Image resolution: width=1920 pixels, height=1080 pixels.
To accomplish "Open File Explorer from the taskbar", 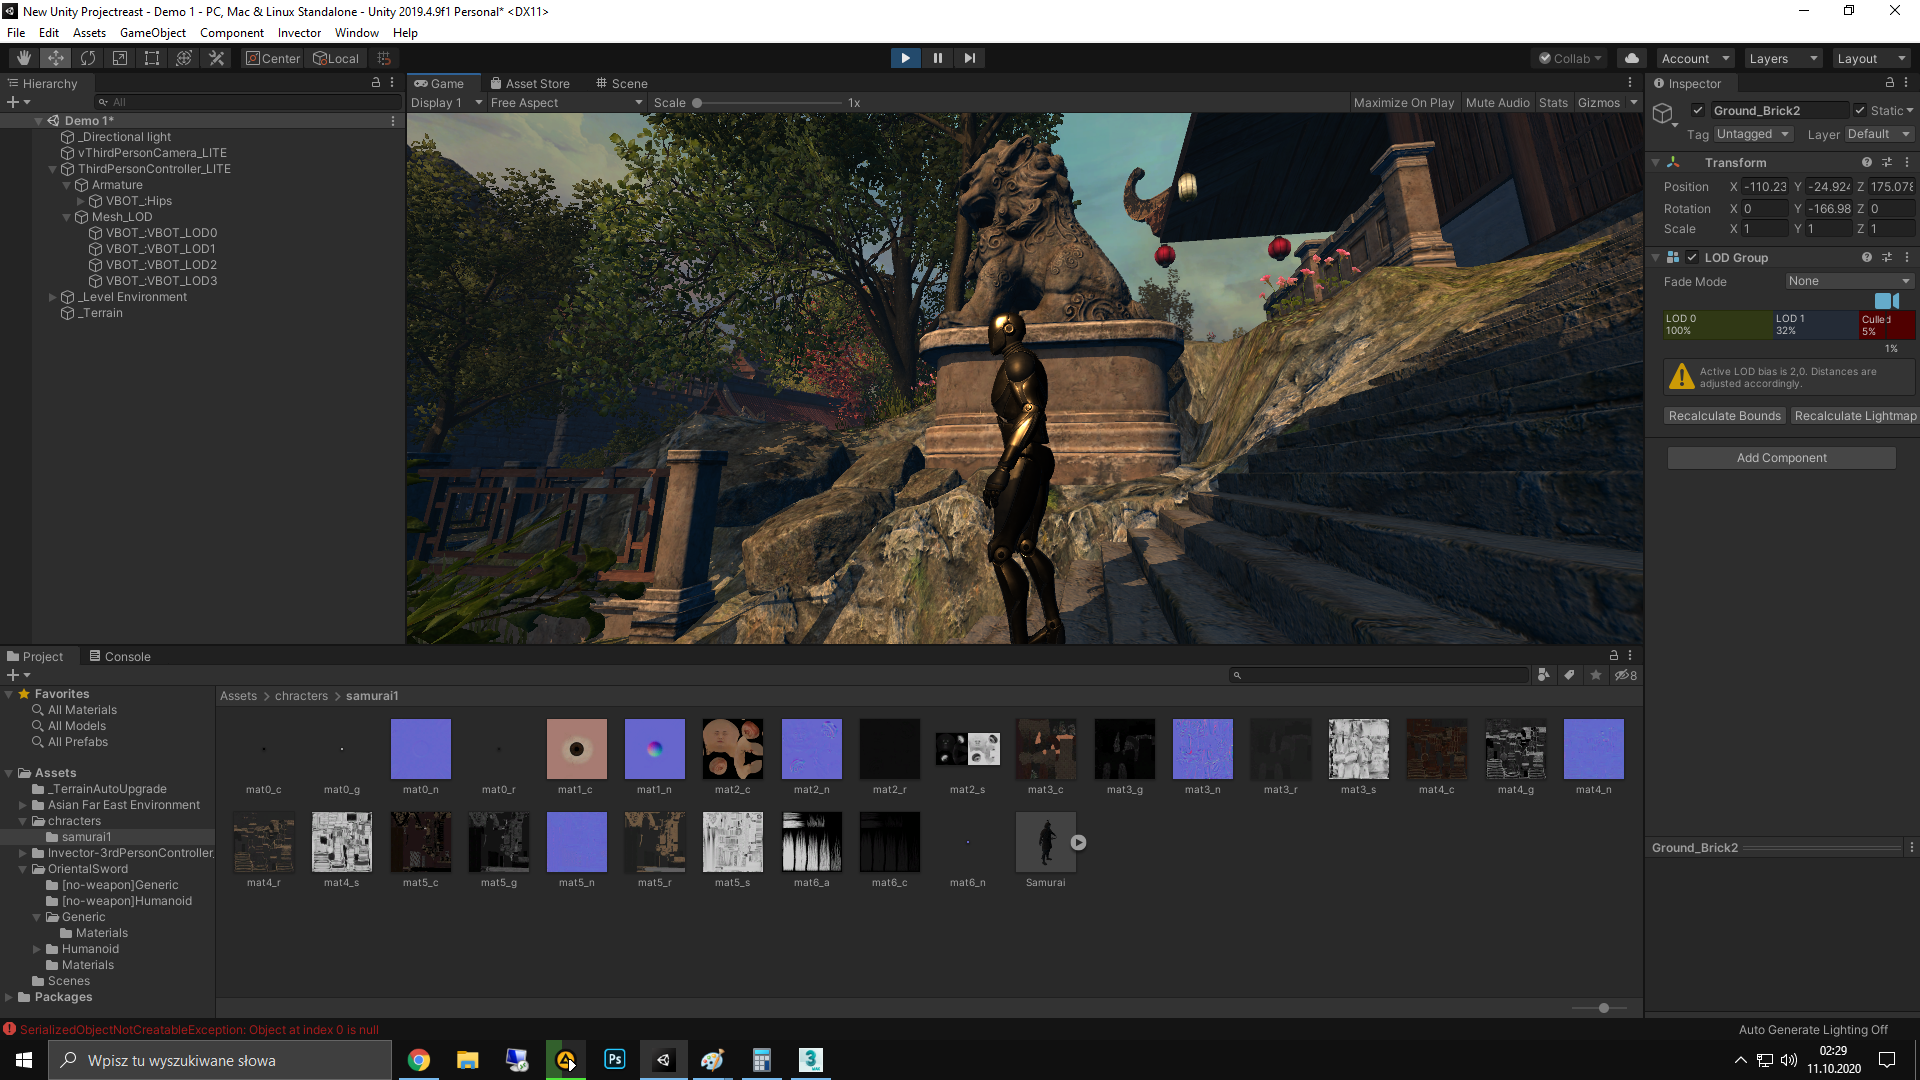I will tap(468, 1060).
